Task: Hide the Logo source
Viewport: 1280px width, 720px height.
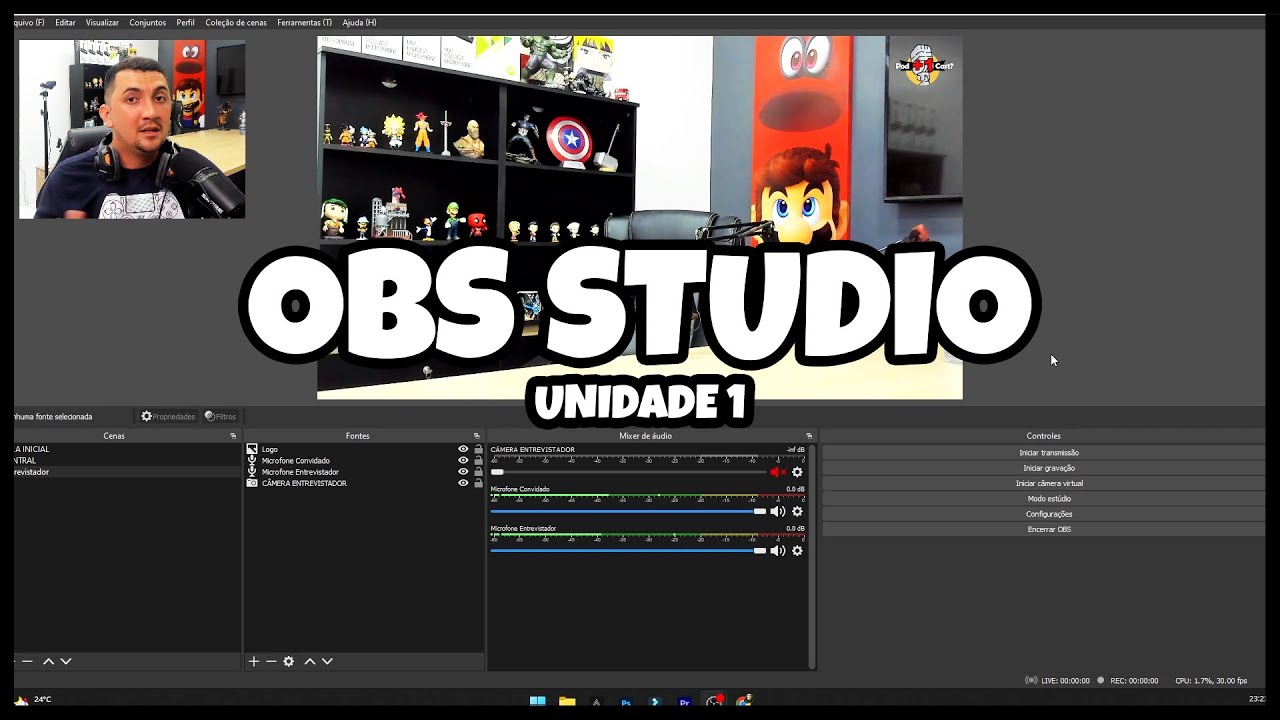Action: pos(463,449)
